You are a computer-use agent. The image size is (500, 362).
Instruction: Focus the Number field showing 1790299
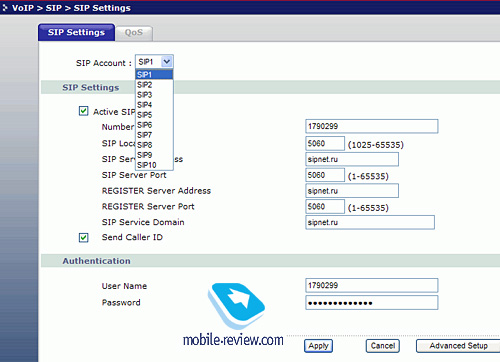pos(372,126)
